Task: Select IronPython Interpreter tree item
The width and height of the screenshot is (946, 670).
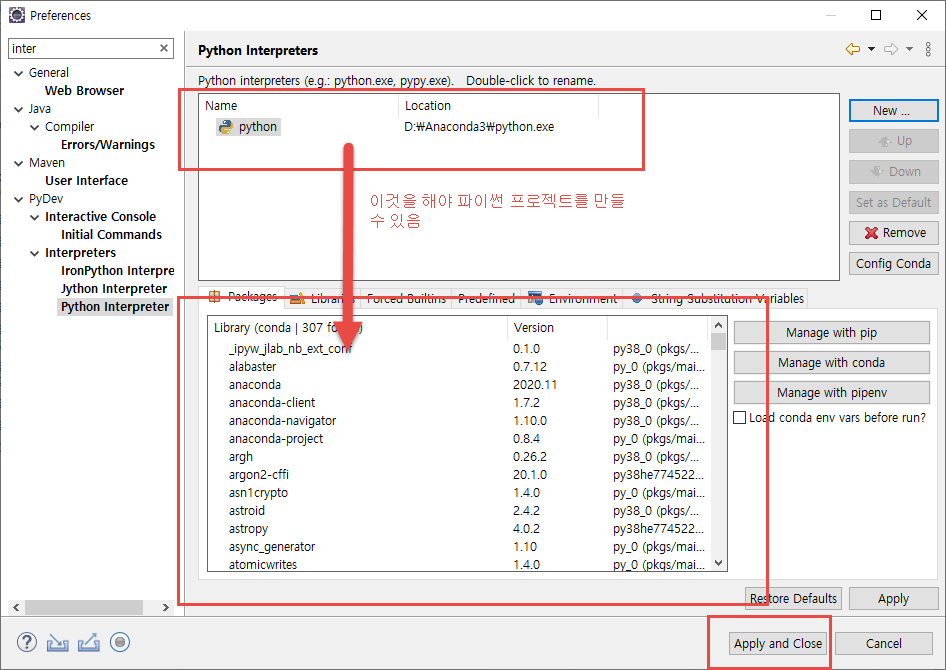Action: click(x=117, y=271)
